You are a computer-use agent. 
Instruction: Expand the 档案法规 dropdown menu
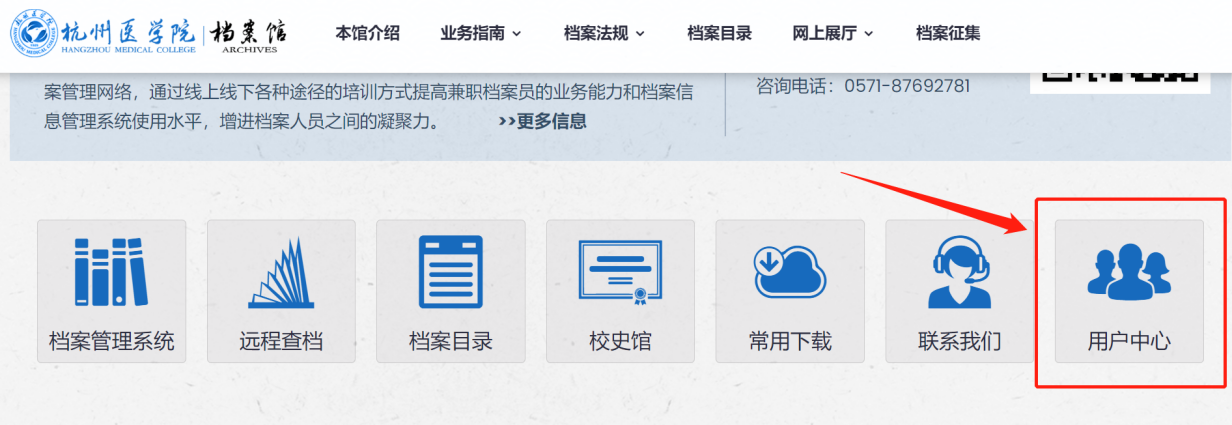click(x=604, y=33)
